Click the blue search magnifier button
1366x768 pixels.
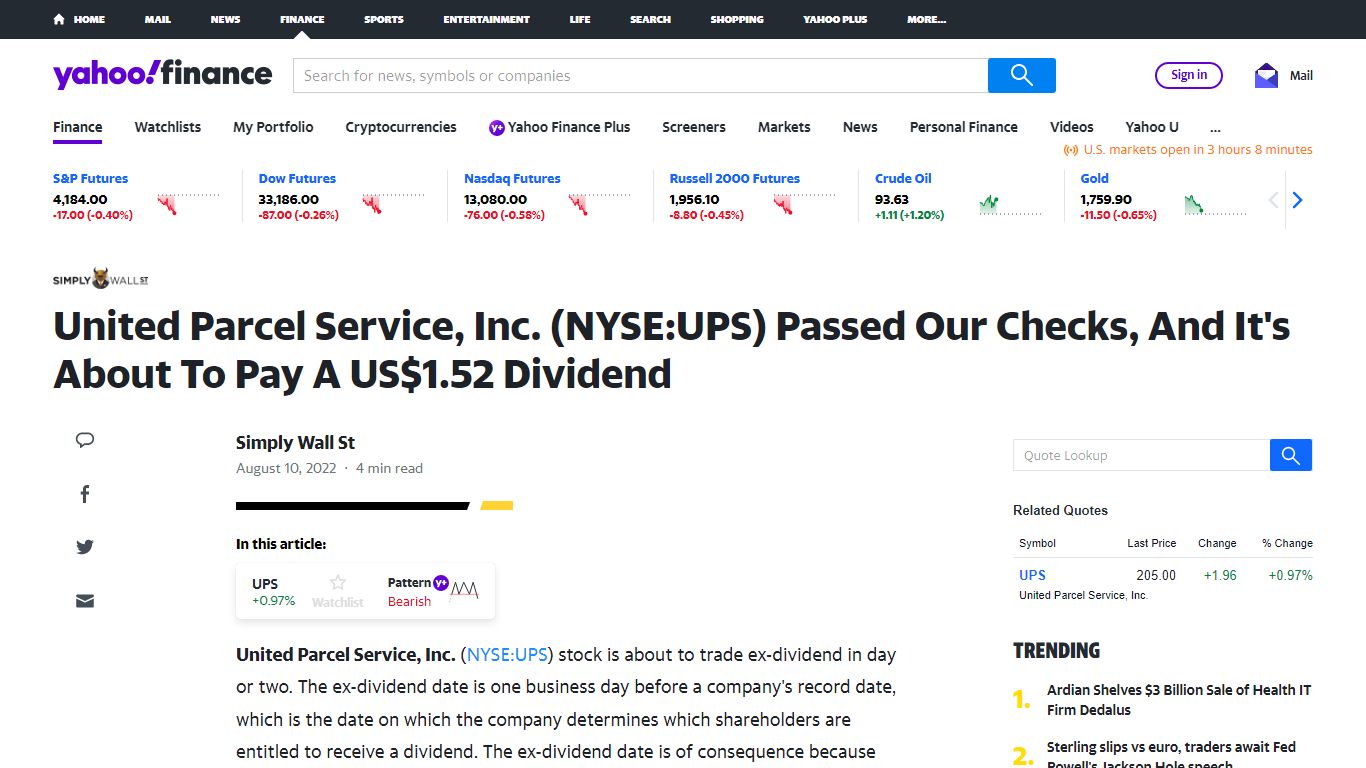click(x=1021, y=75)
